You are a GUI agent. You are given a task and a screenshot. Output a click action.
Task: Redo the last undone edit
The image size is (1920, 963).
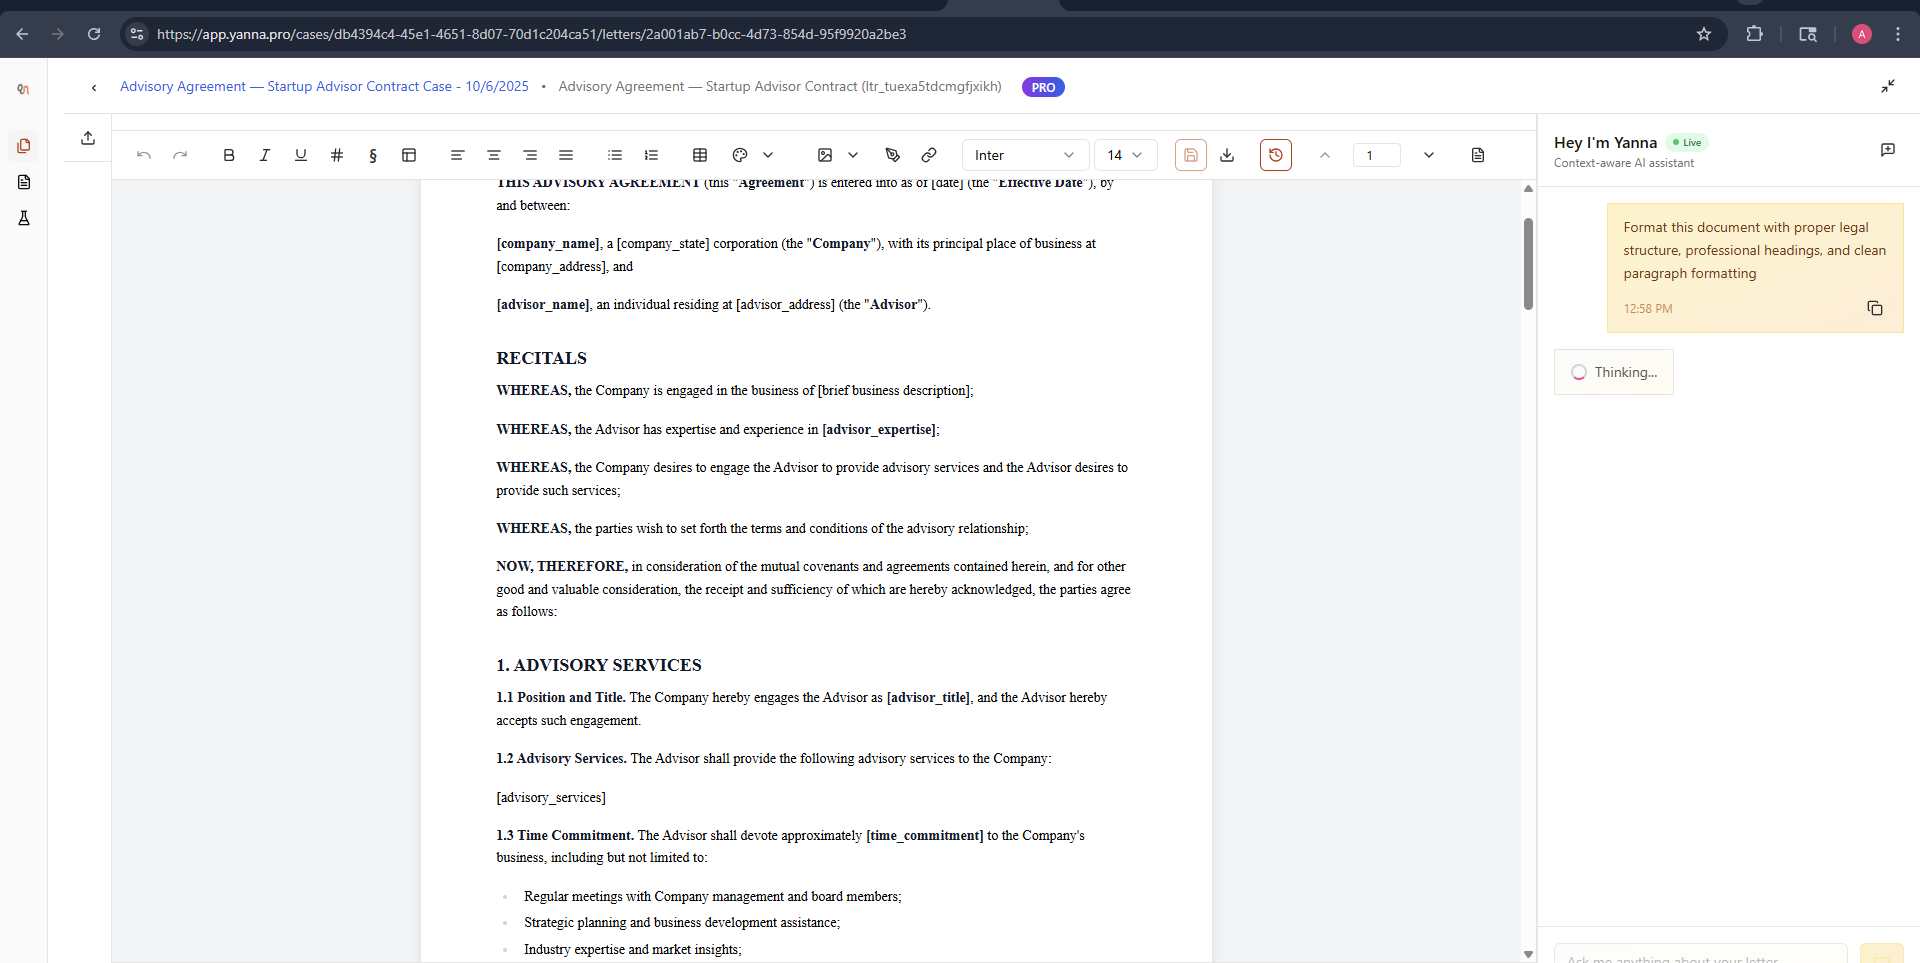pyautogui.click(x=180, y=155)
